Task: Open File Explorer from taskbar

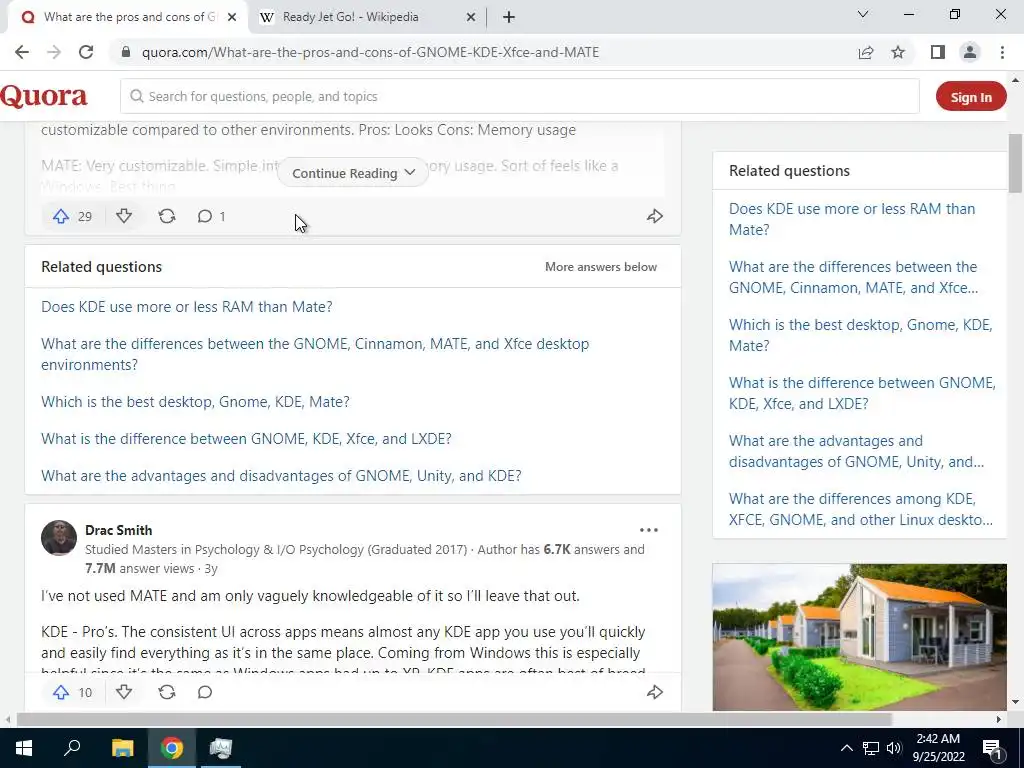Action: (x=122, y=748)
